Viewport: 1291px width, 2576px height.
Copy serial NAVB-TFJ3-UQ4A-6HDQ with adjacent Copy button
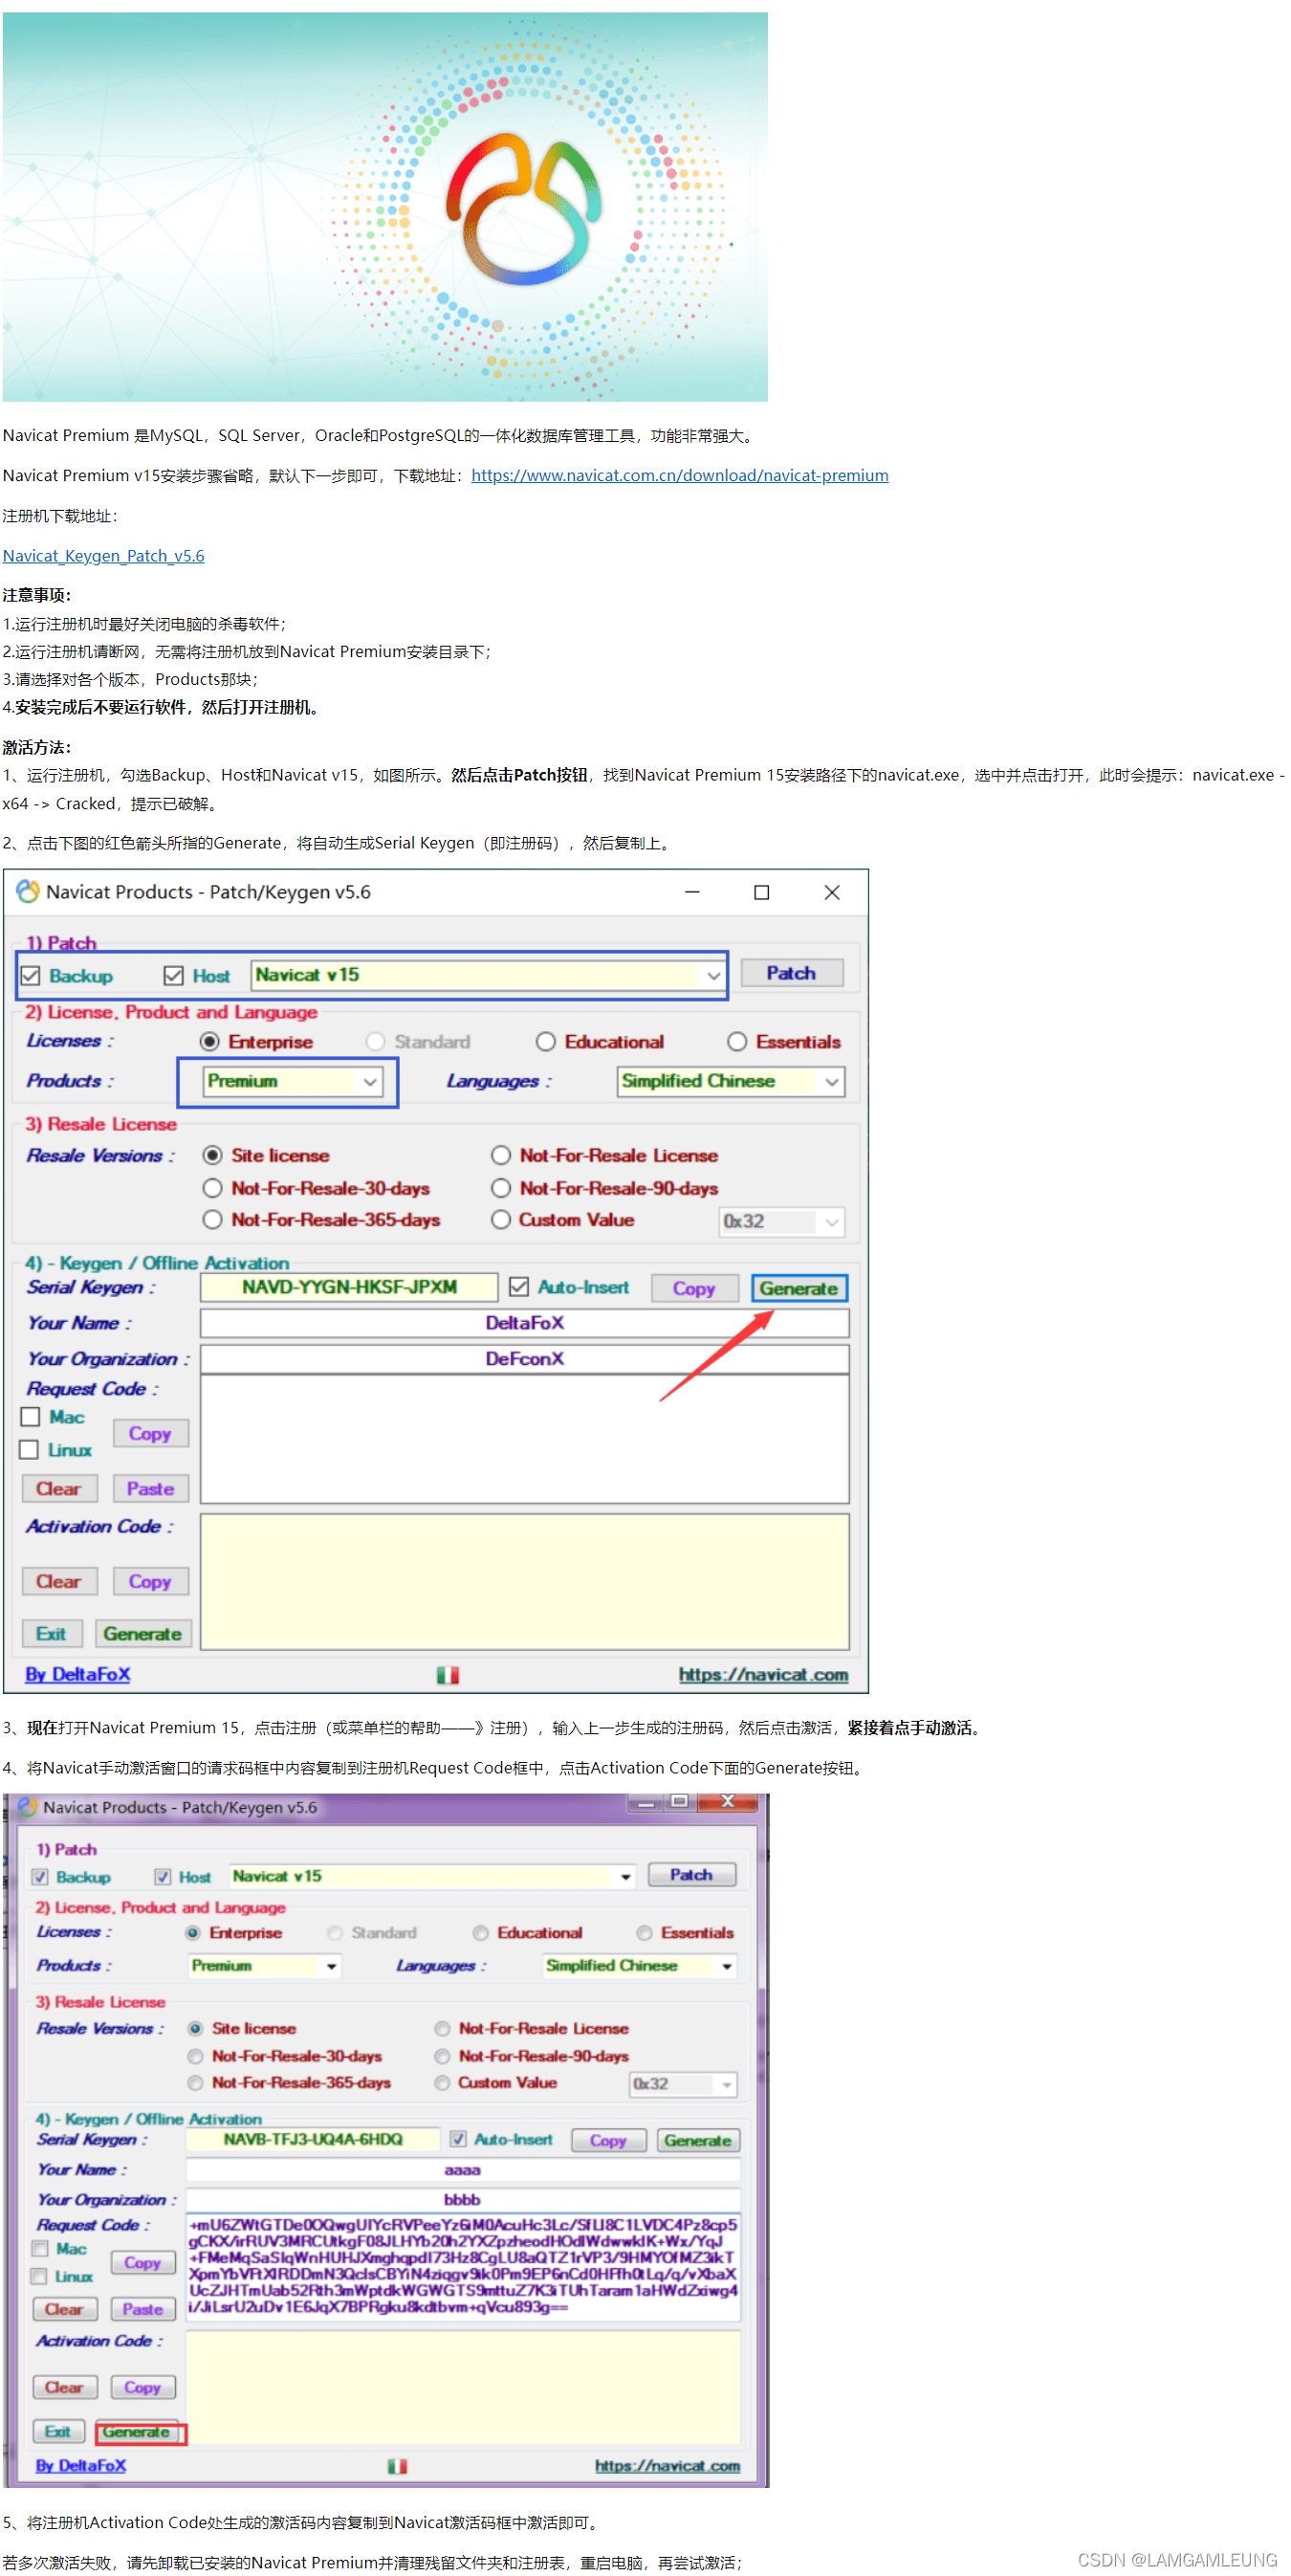click(x=608, y=2141)
